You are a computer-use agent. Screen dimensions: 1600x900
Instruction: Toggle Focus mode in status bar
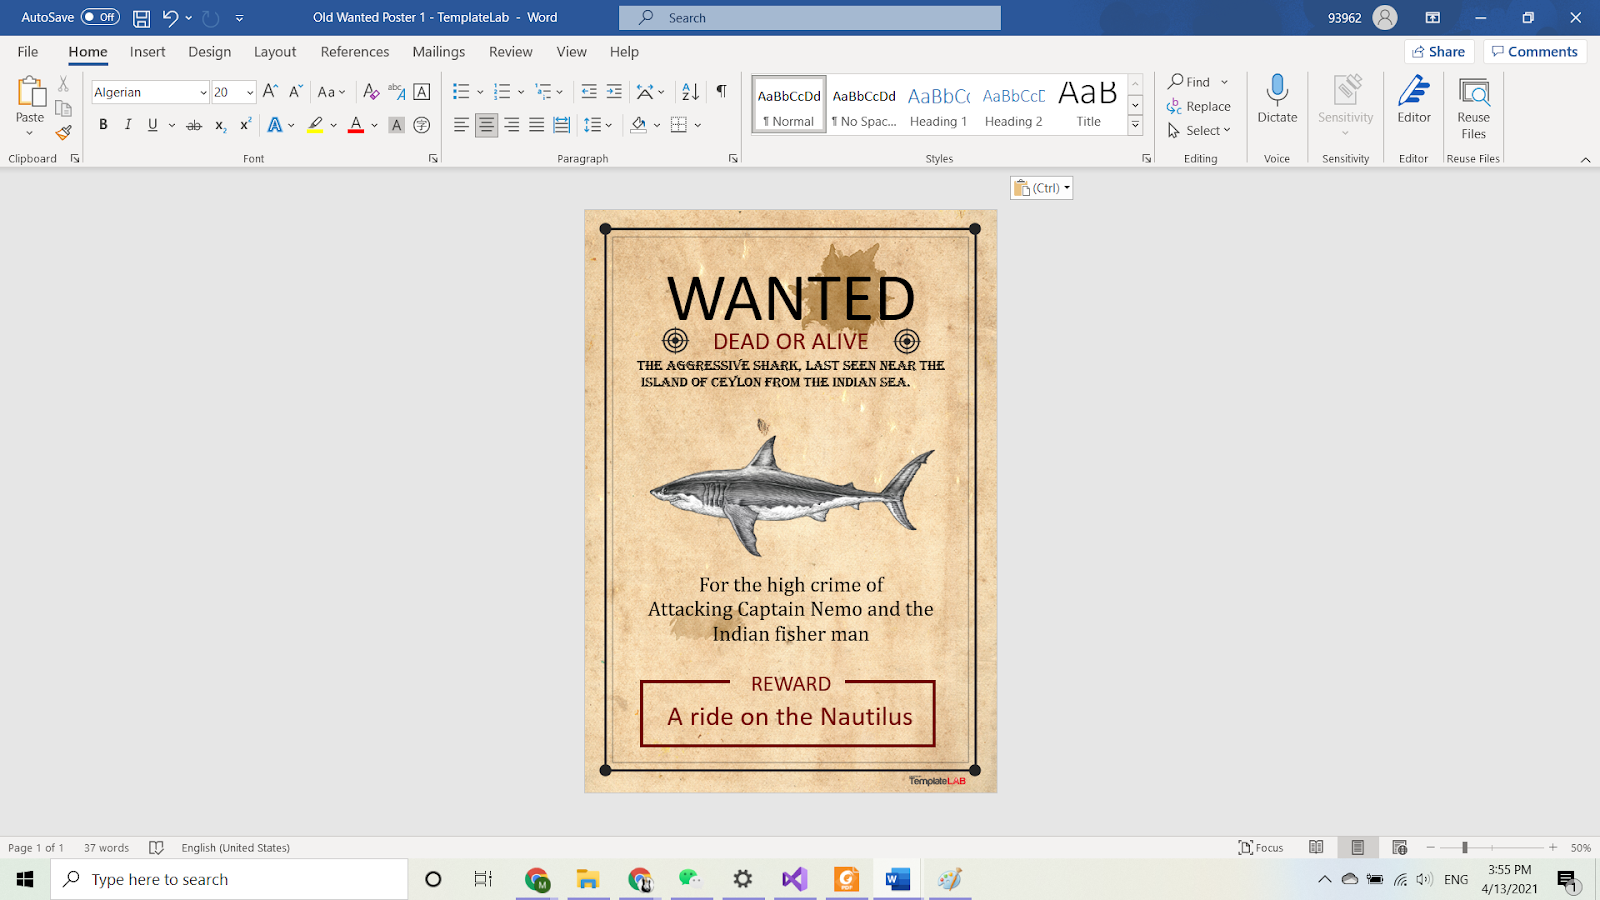[1261, 847]
